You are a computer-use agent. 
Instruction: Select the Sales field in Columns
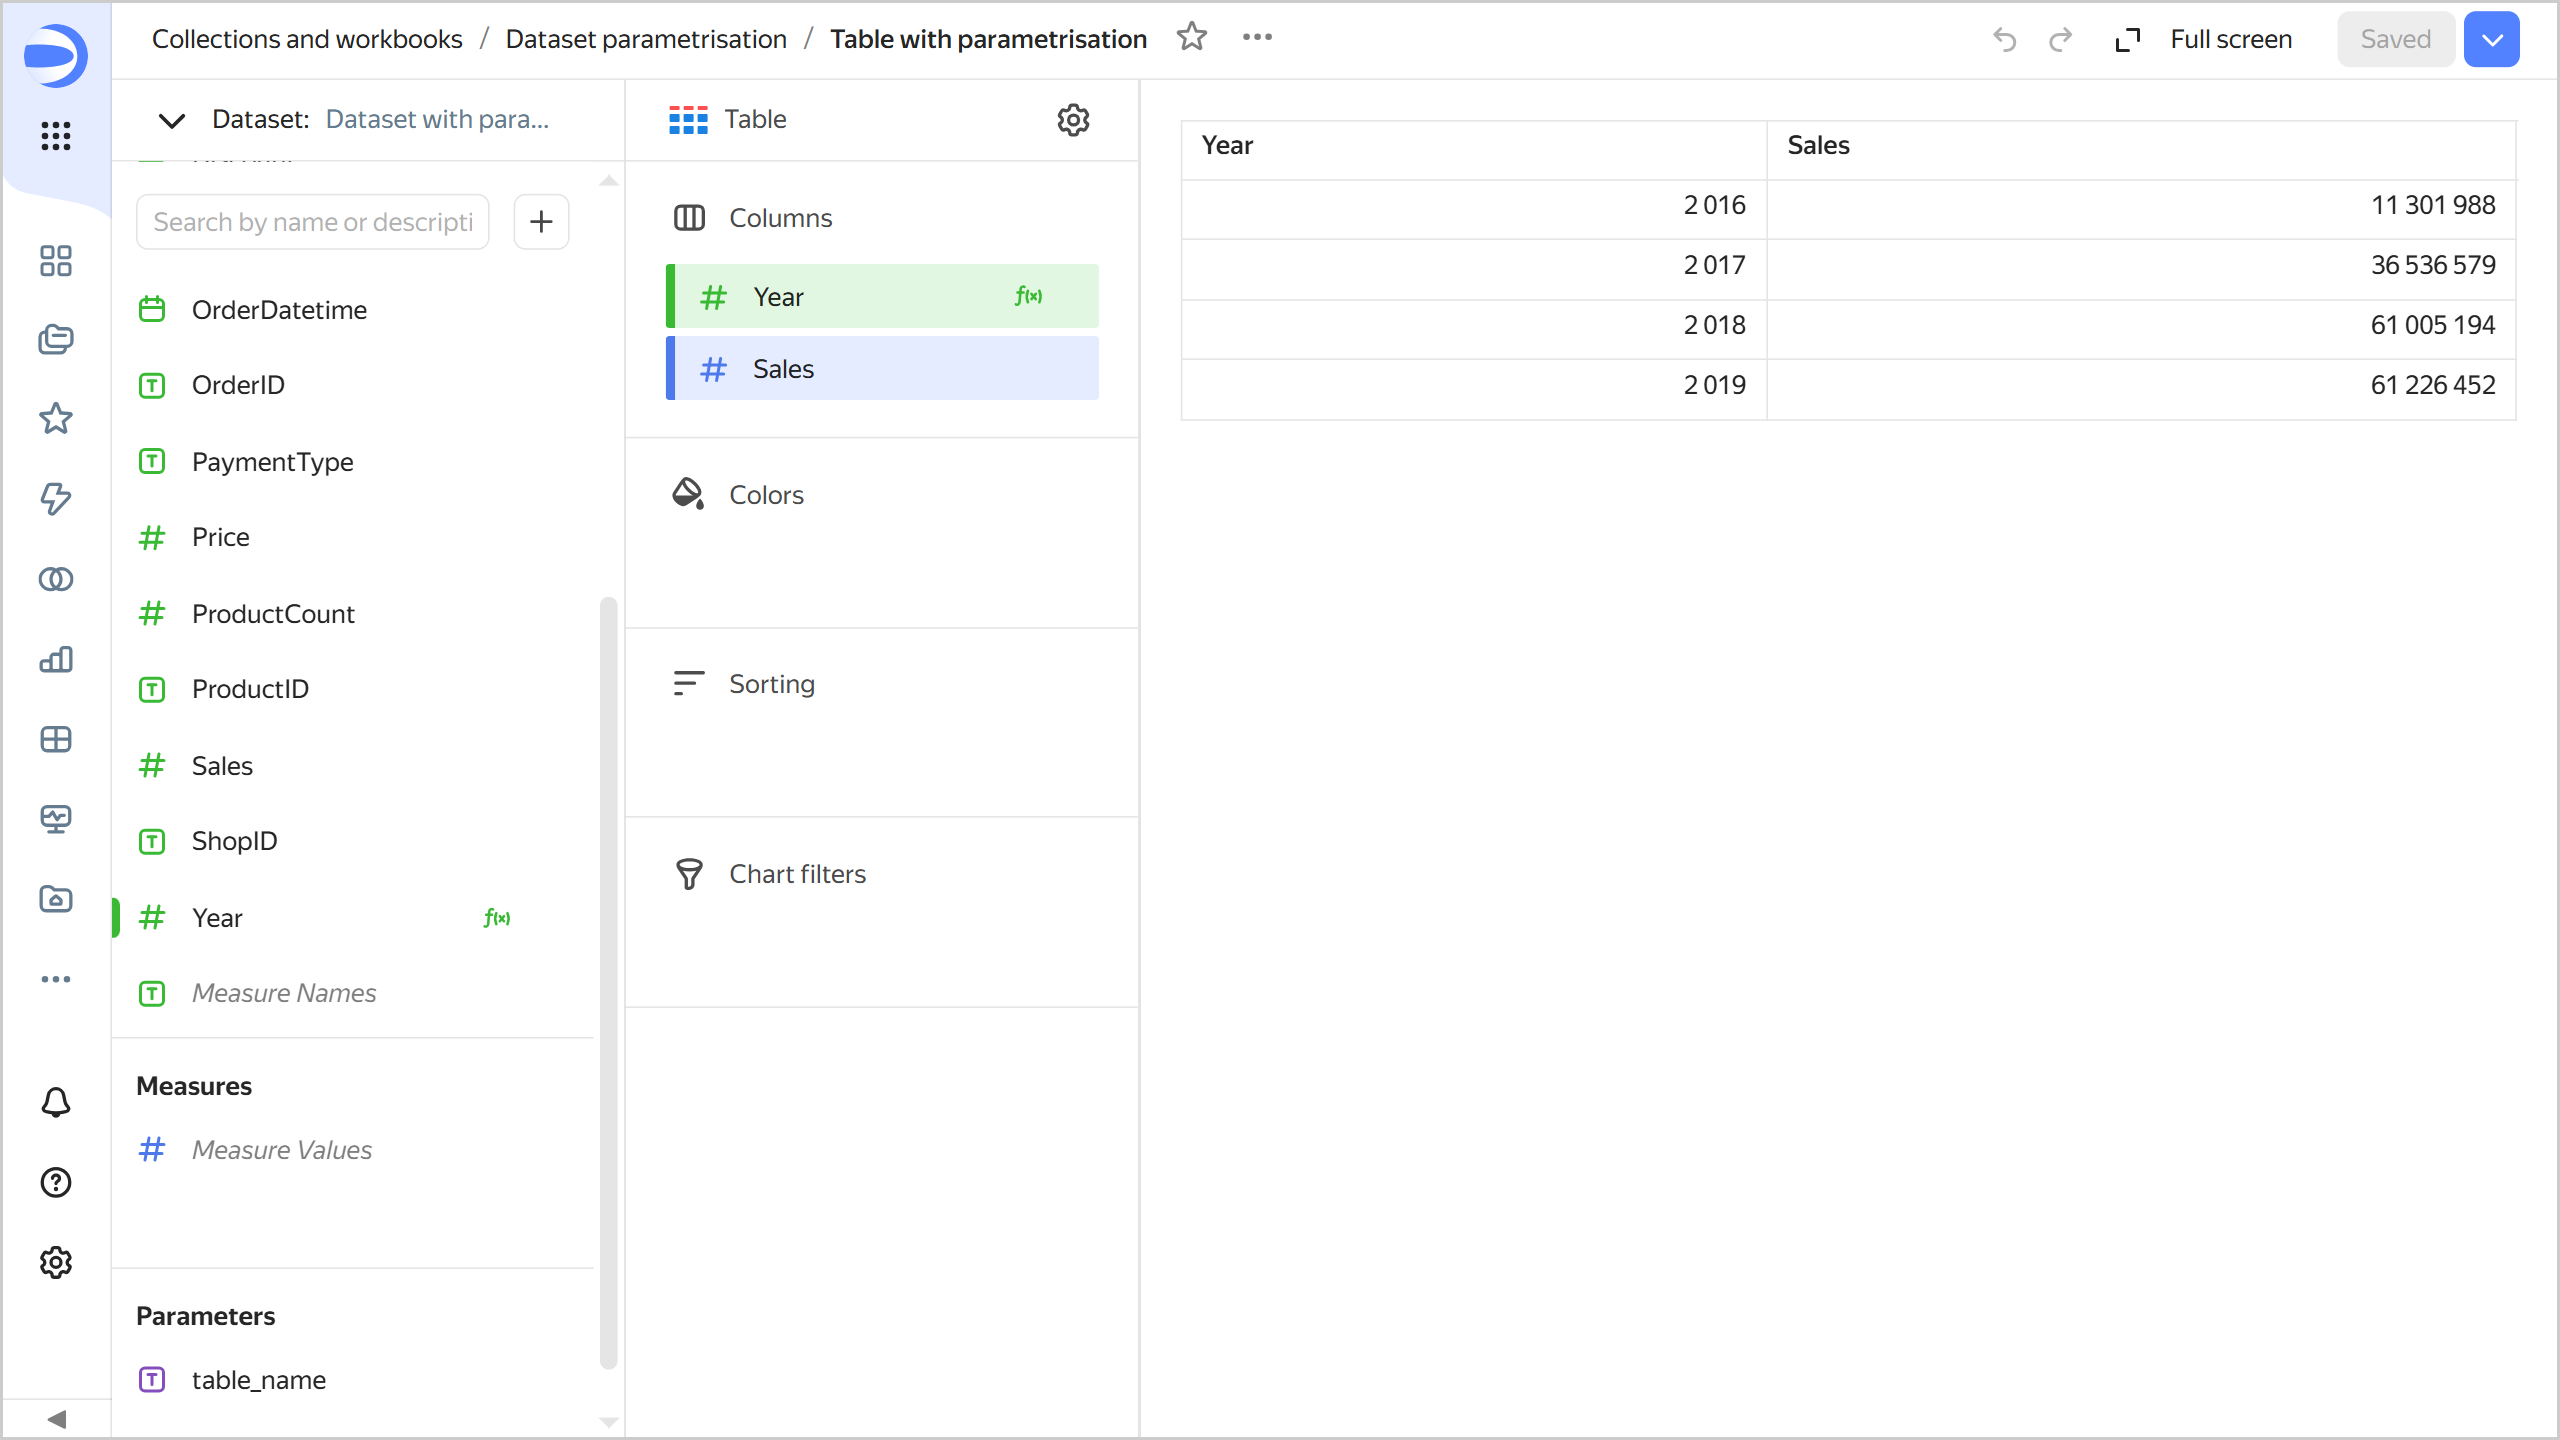pyautogui.click(x=882, y=369)
